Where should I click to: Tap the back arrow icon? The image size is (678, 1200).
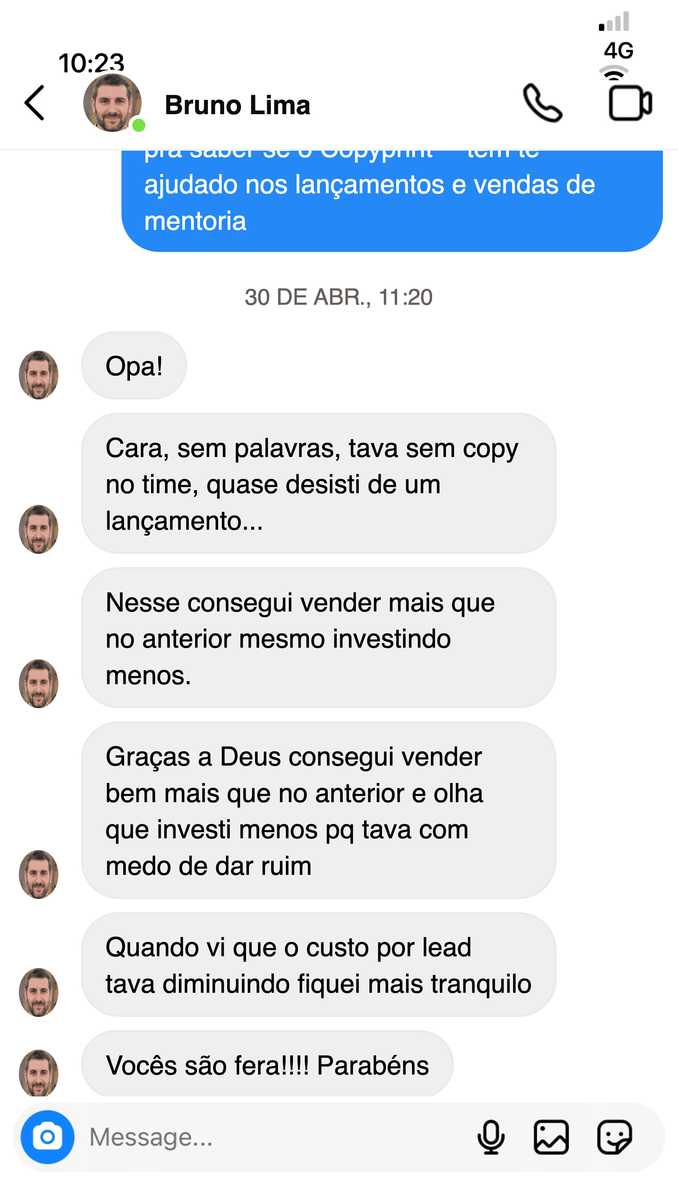pyautogui.click(x=34, y=103)
